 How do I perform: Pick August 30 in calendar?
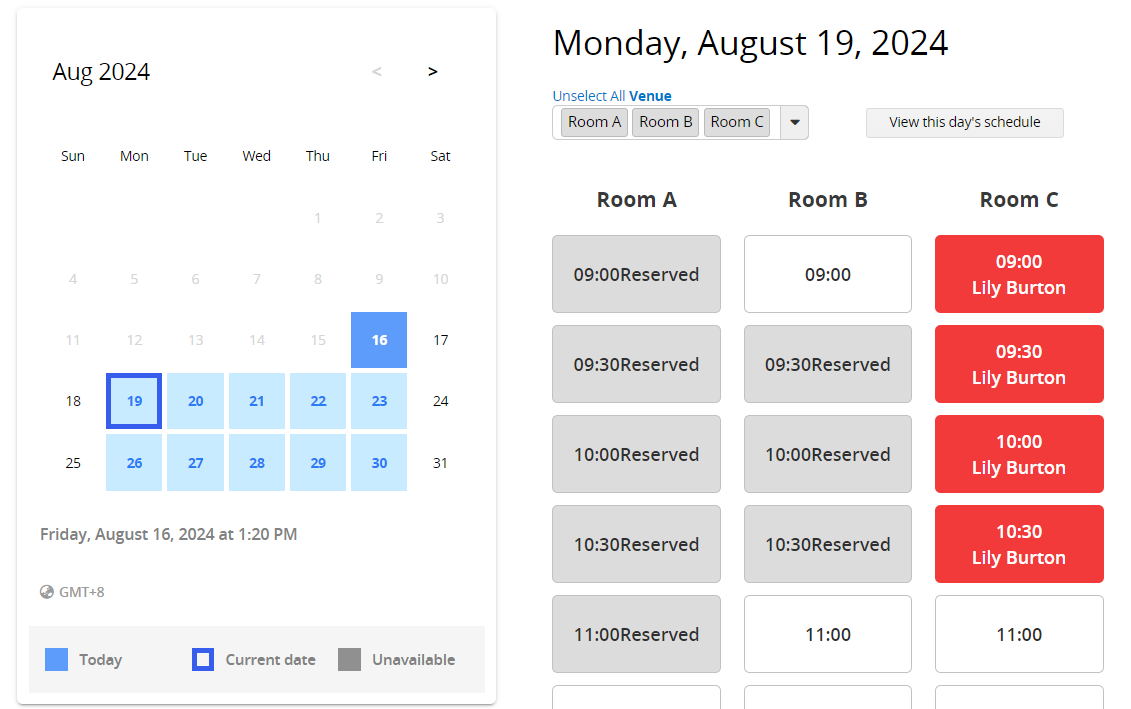379,463
